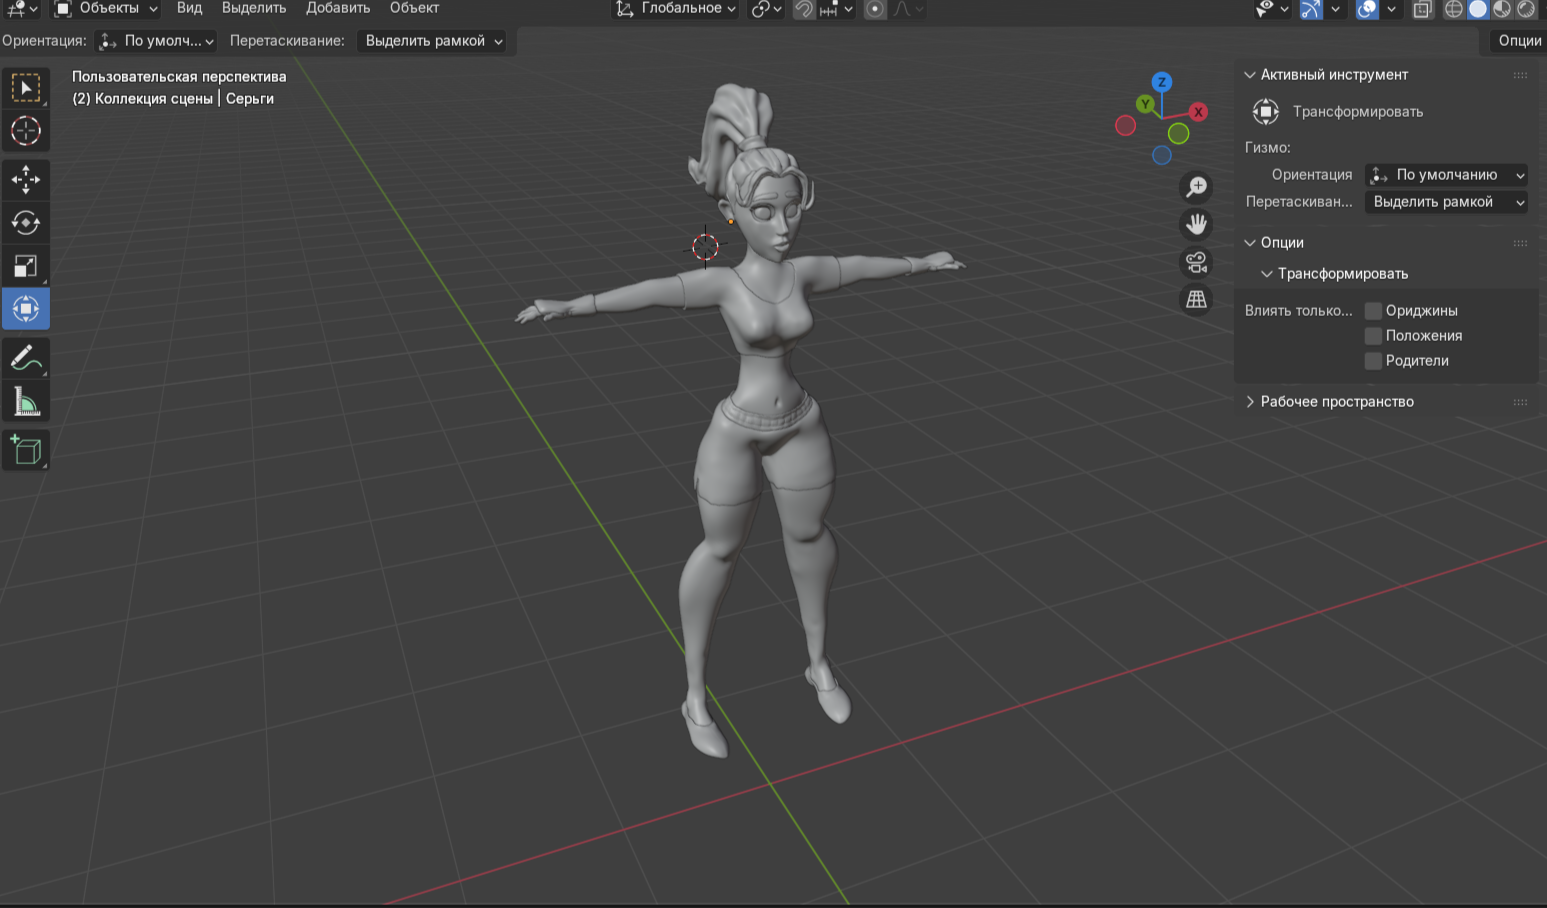This screenshot has height=908, width=1547.
Task: Click the camera view icon
Action: coord(1196,262)
